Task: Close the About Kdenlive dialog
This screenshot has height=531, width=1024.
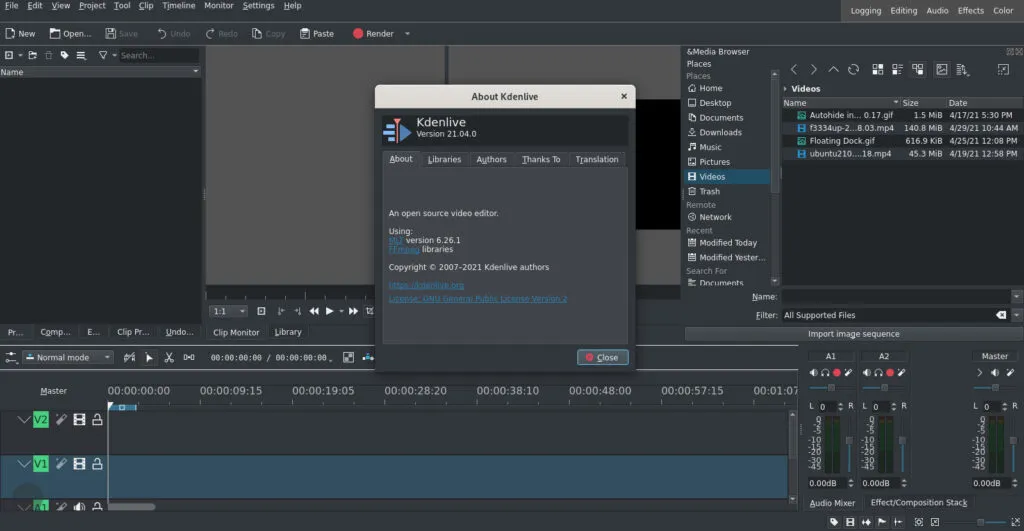Action: (602, 357)
